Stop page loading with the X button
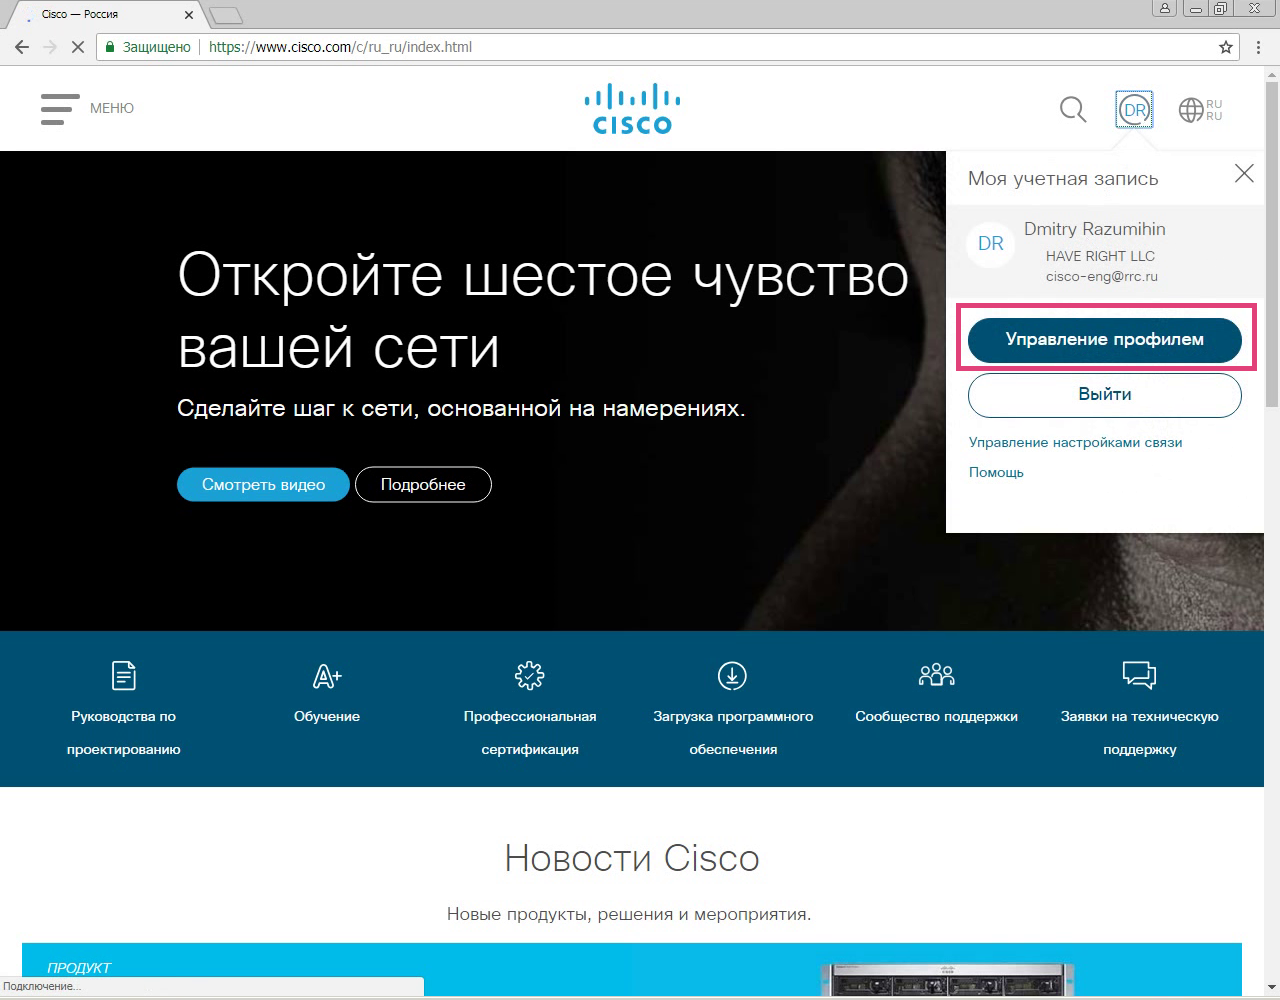This screenshot has height=1000, width=1280. (x=77, y=47)
